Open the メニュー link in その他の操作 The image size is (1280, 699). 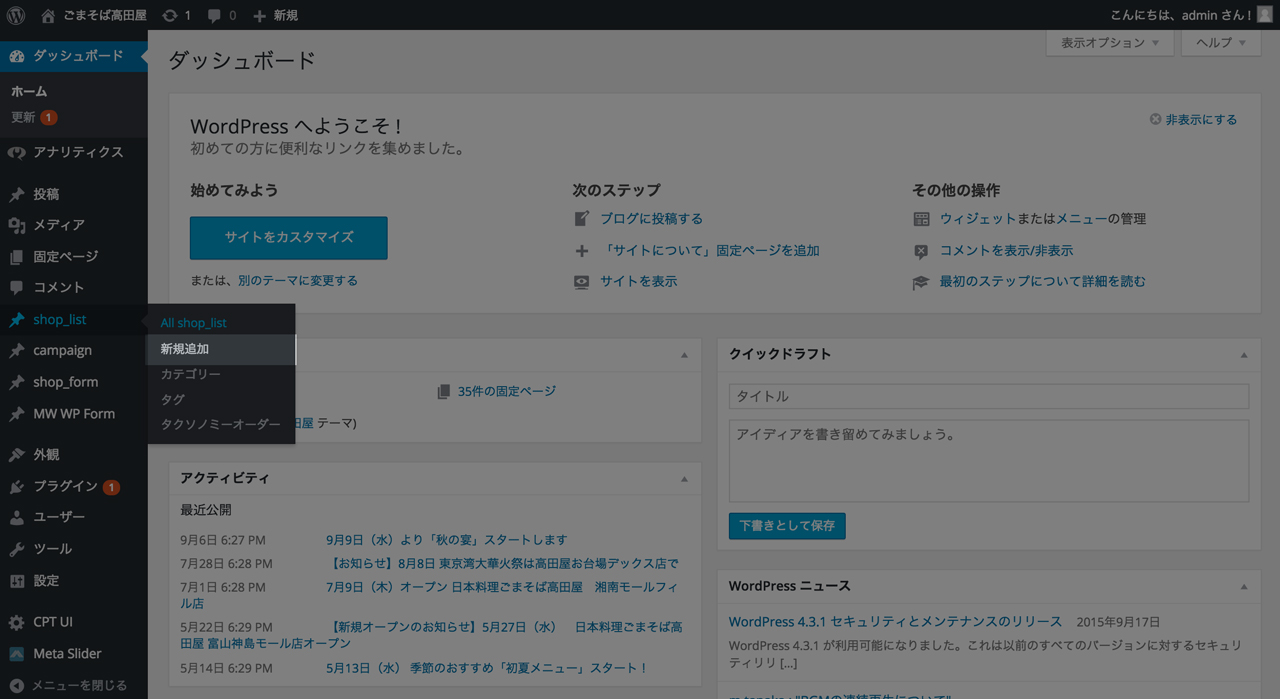(1081, 219)
